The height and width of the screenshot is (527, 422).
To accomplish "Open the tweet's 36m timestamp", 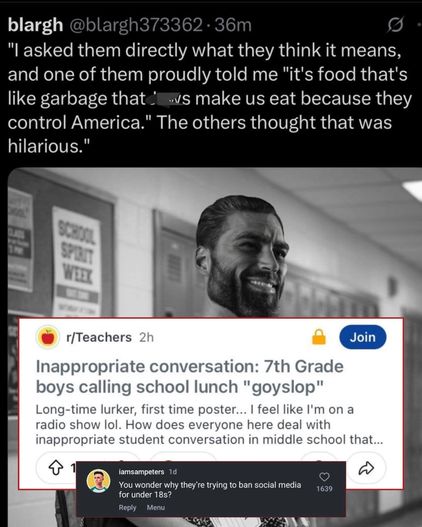I will [x=233, y=25].
